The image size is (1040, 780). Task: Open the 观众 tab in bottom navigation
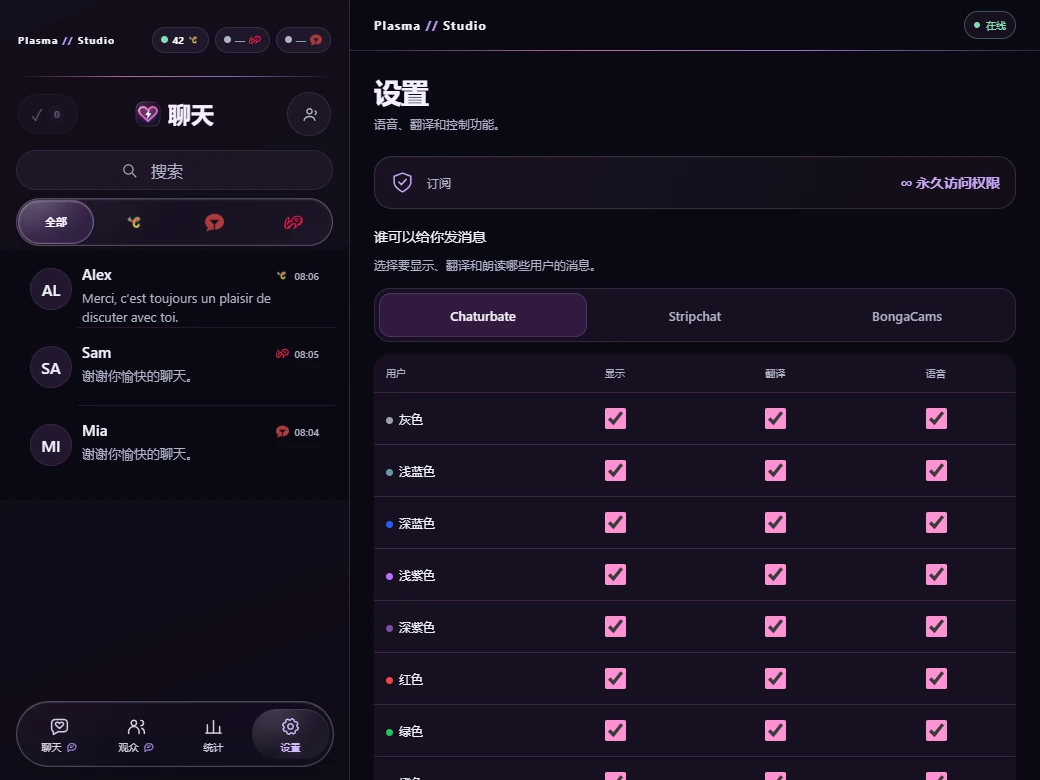136,734
